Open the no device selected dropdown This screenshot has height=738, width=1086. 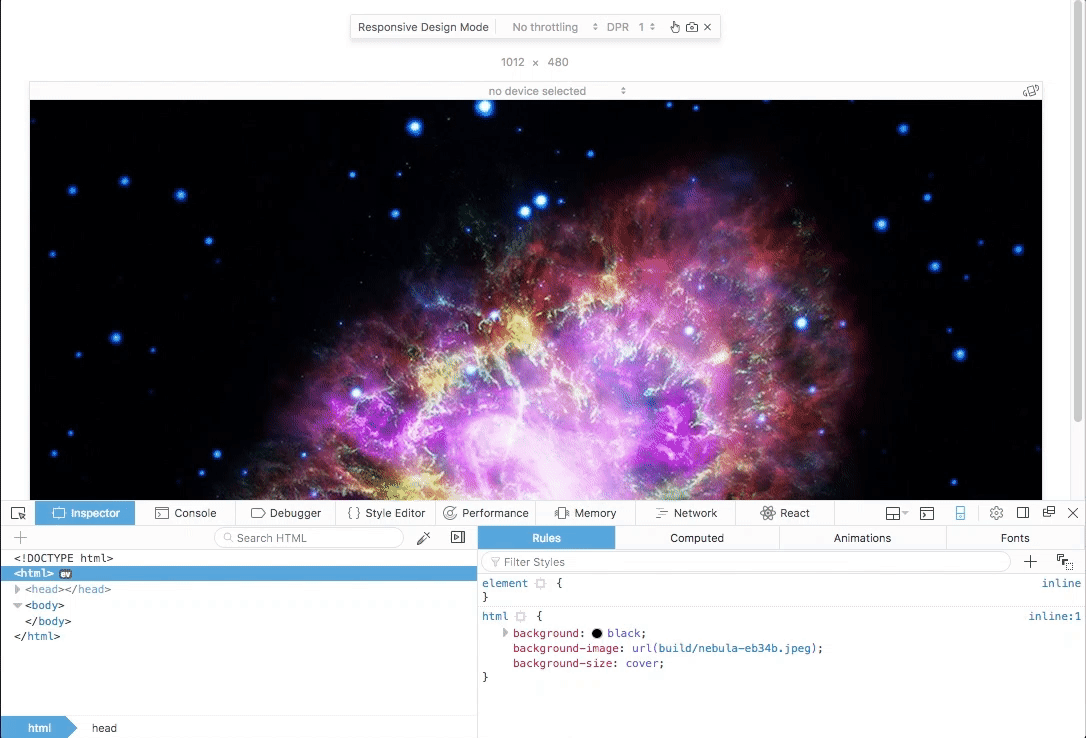[557, 91]
